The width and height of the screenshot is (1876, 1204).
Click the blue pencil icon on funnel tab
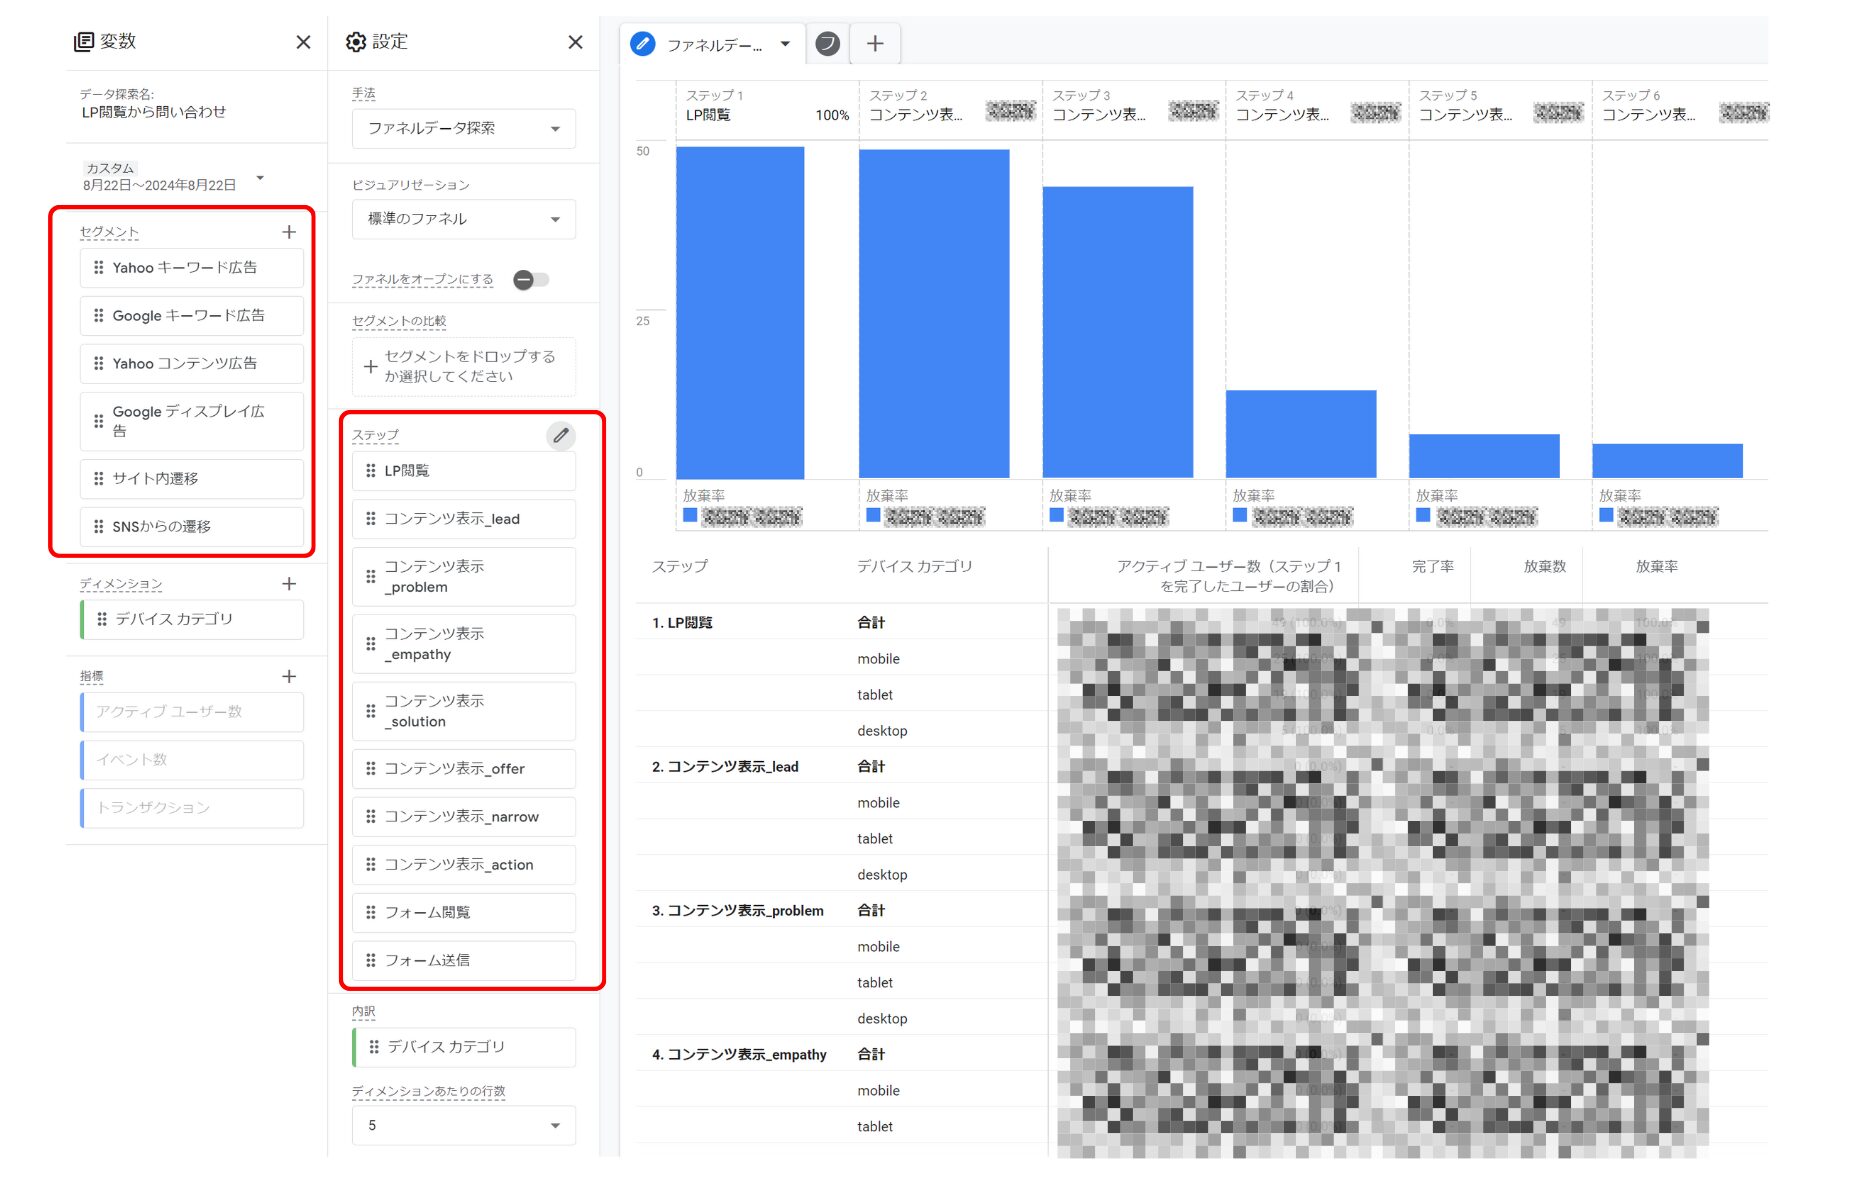click(x=643, y=44)
